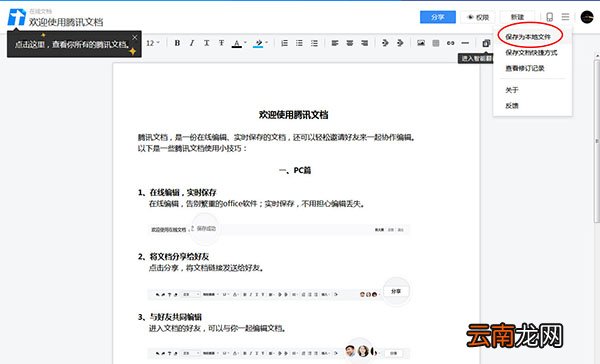Apply the highlight color marker
The image size is (600, 364).
pos(258,43)
